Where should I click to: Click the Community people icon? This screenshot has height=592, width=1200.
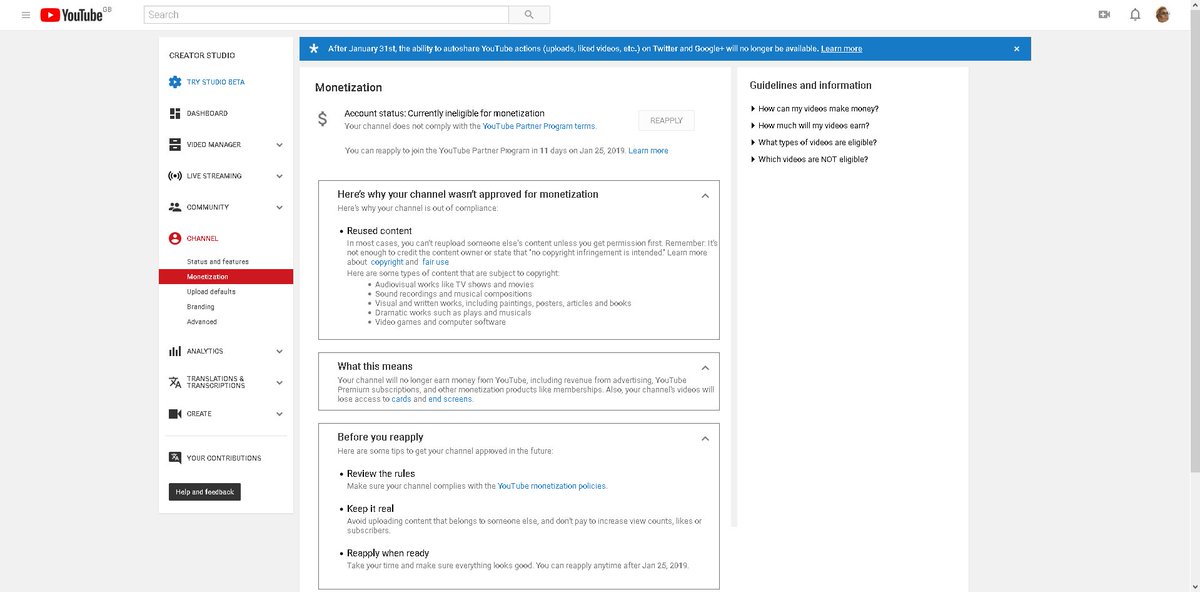click(175, 207)
